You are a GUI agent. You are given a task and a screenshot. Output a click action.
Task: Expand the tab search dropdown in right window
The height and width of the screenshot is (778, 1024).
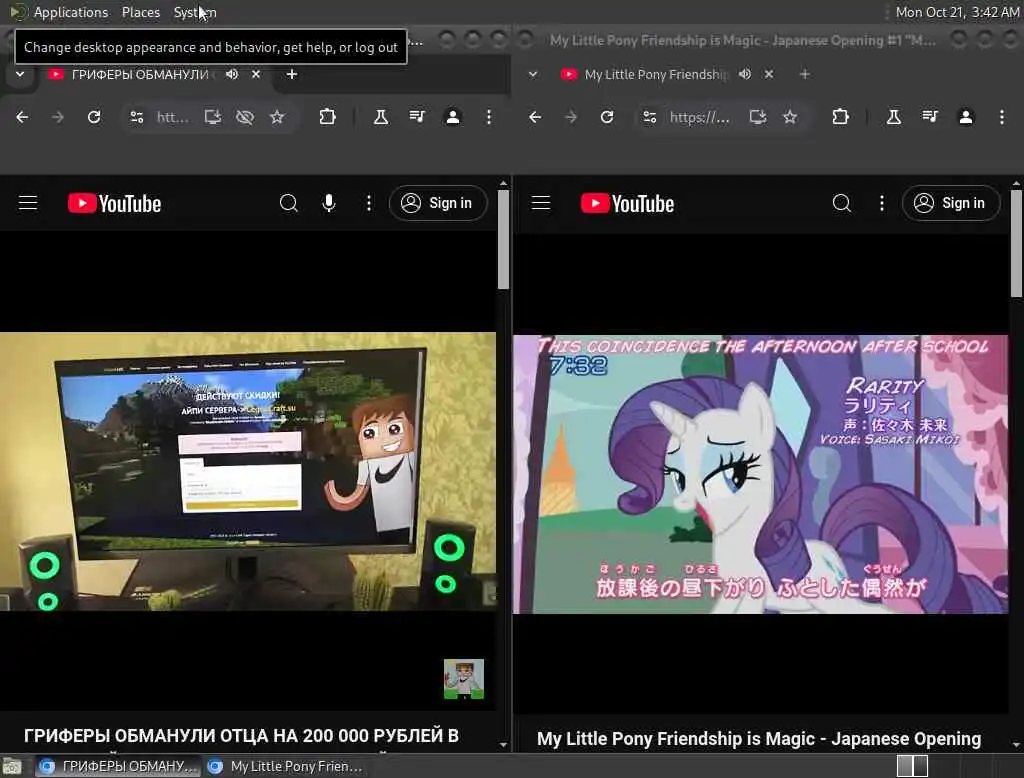point(533,74)
